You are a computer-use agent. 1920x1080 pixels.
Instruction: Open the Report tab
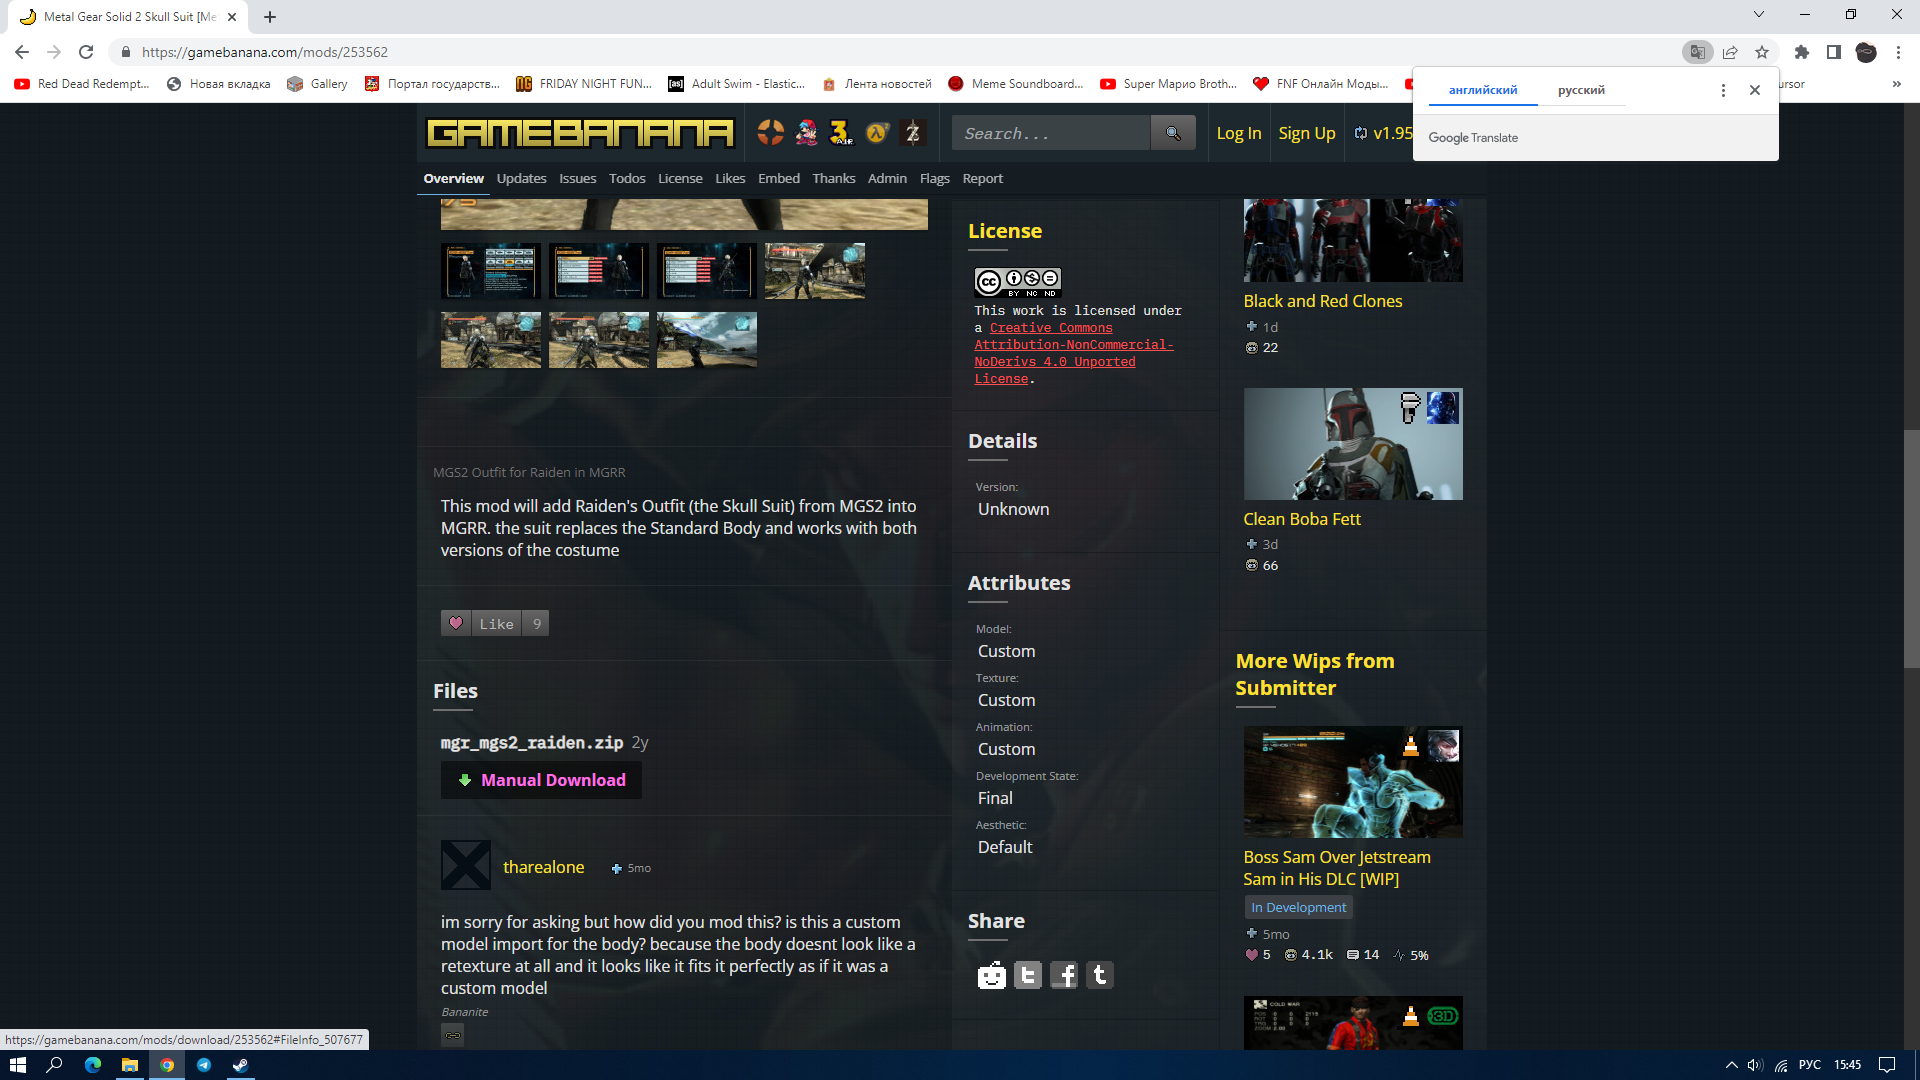(983, 178)
